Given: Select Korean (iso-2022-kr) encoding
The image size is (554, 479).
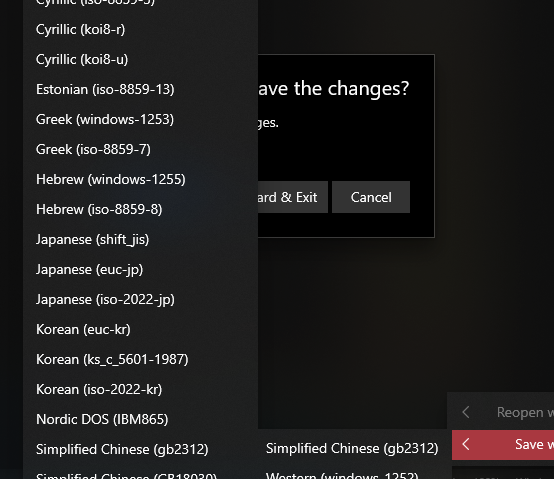Looking at the screenshot, I should pos(140,390).
